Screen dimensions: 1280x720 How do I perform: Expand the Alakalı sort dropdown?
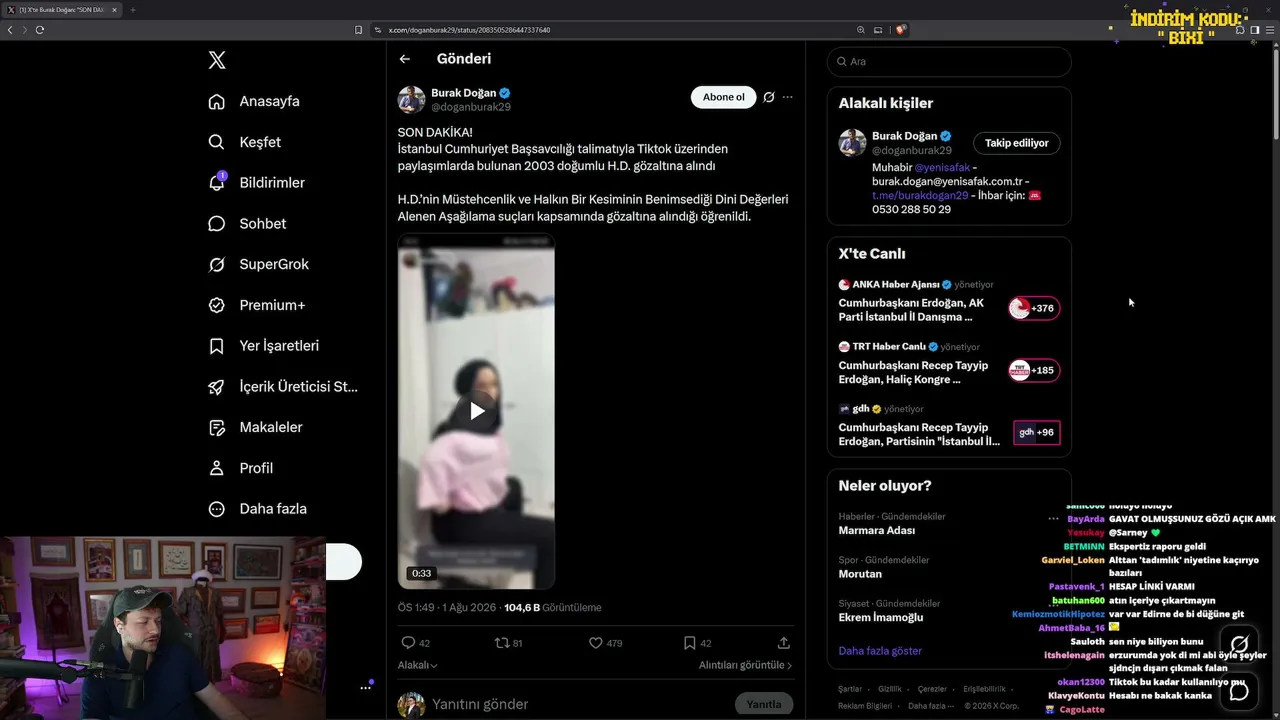click(418, 665)
